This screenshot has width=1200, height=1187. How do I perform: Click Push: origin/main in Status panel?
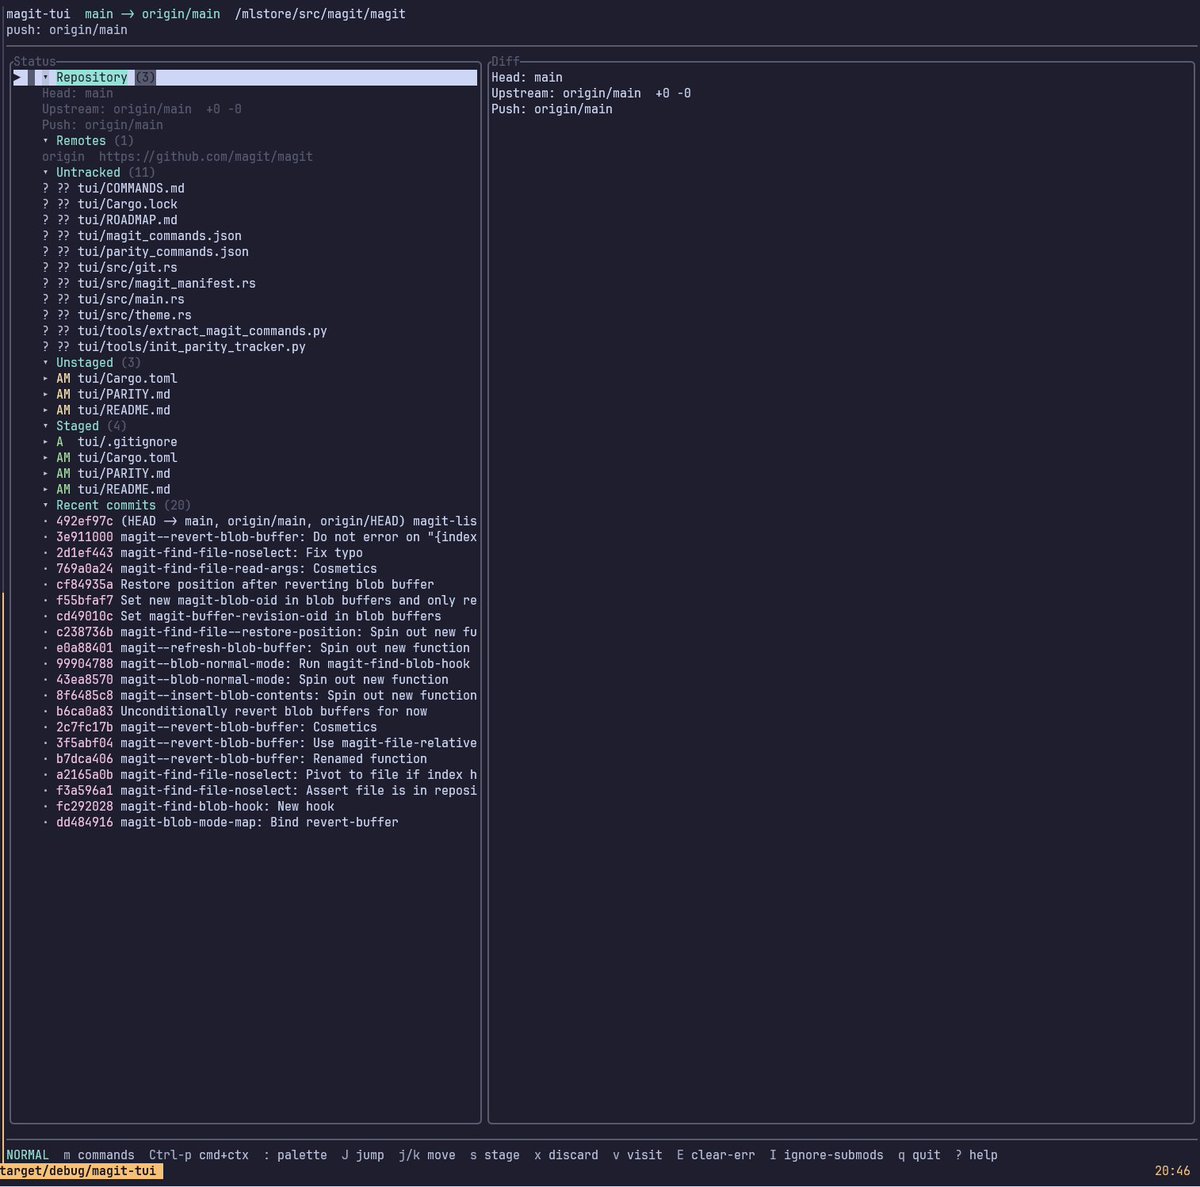[x=103, y=125]
